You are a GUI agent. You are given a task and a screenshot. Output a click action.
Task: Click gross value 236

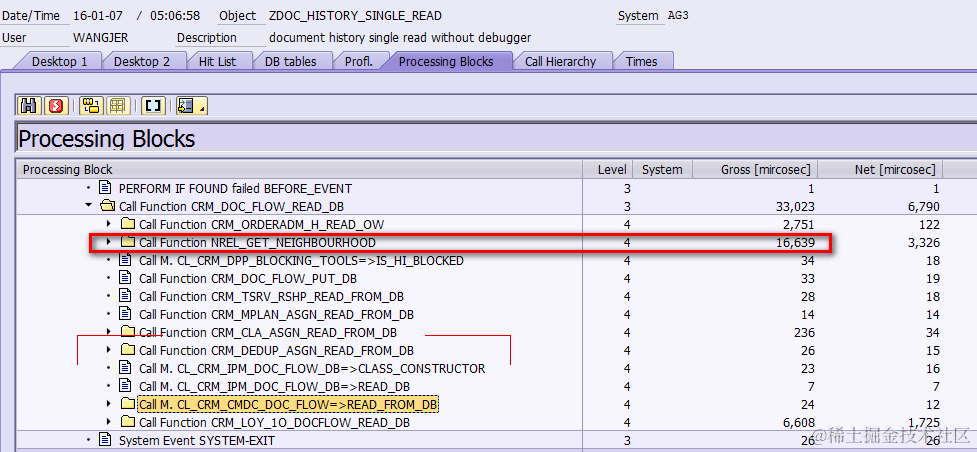[x=804, y=332]
